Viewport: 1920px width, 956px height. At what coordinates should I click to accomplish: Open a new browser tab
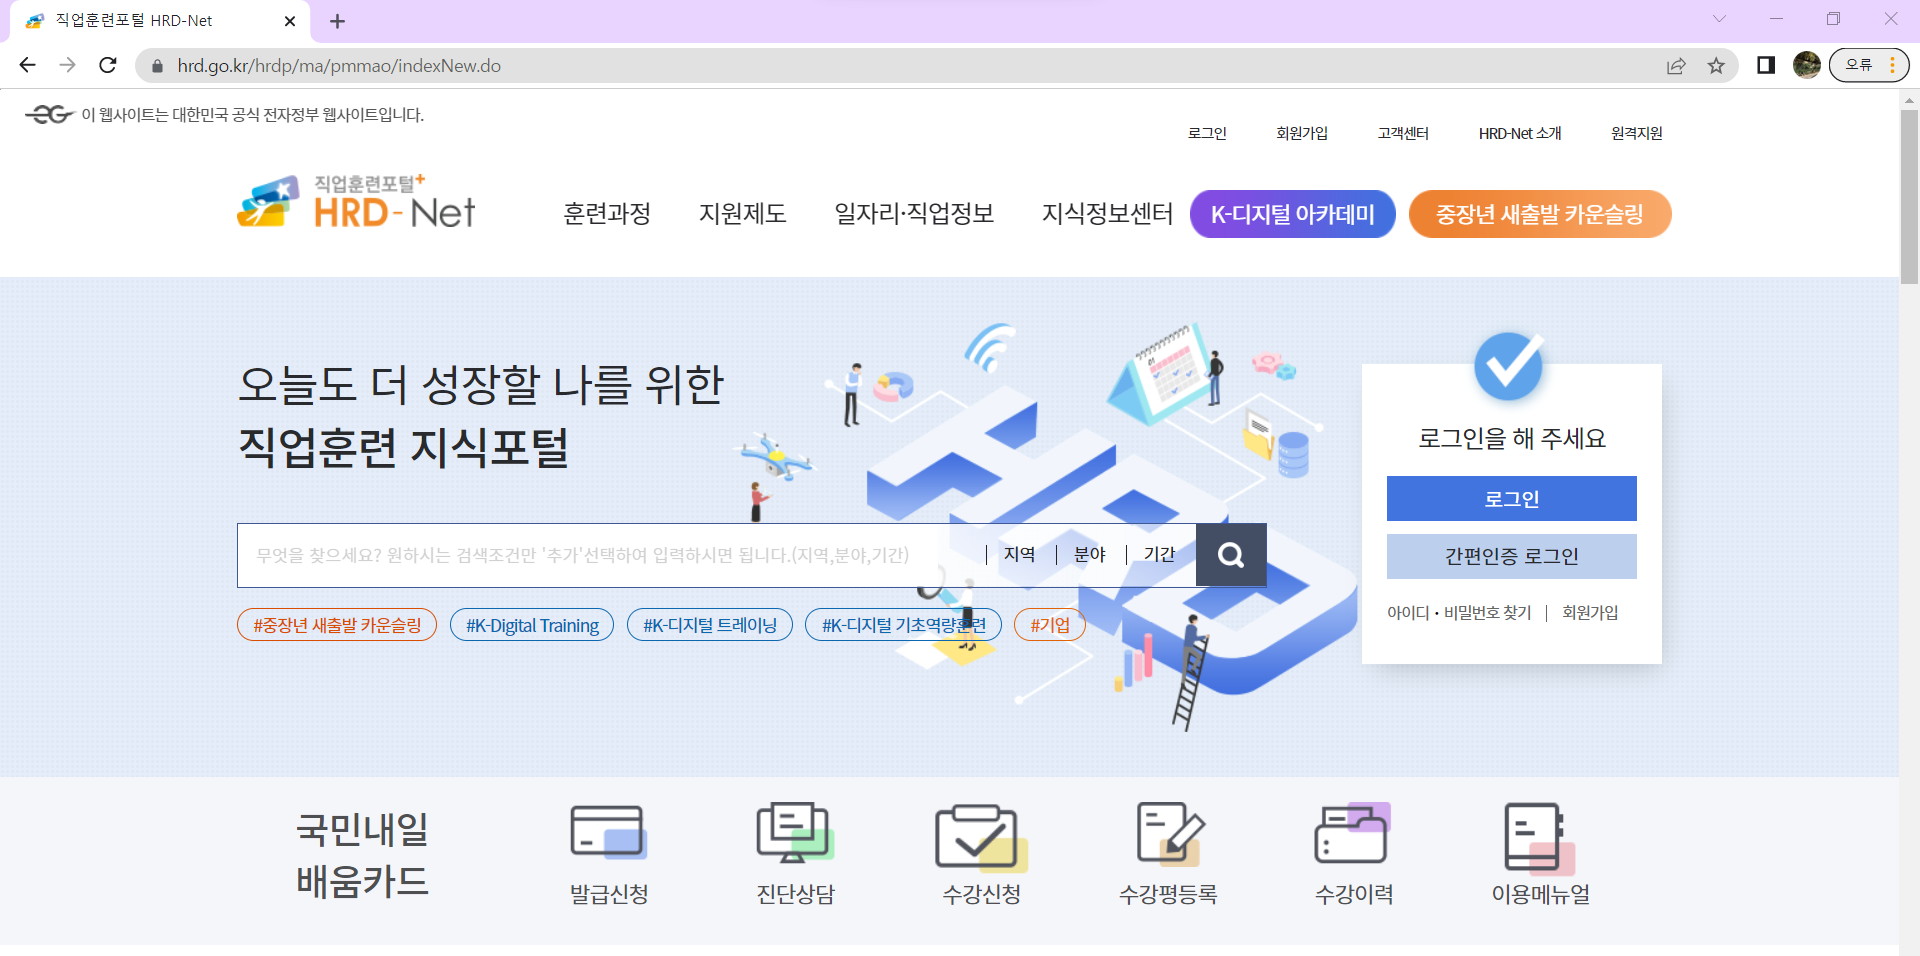coord(337,21)
